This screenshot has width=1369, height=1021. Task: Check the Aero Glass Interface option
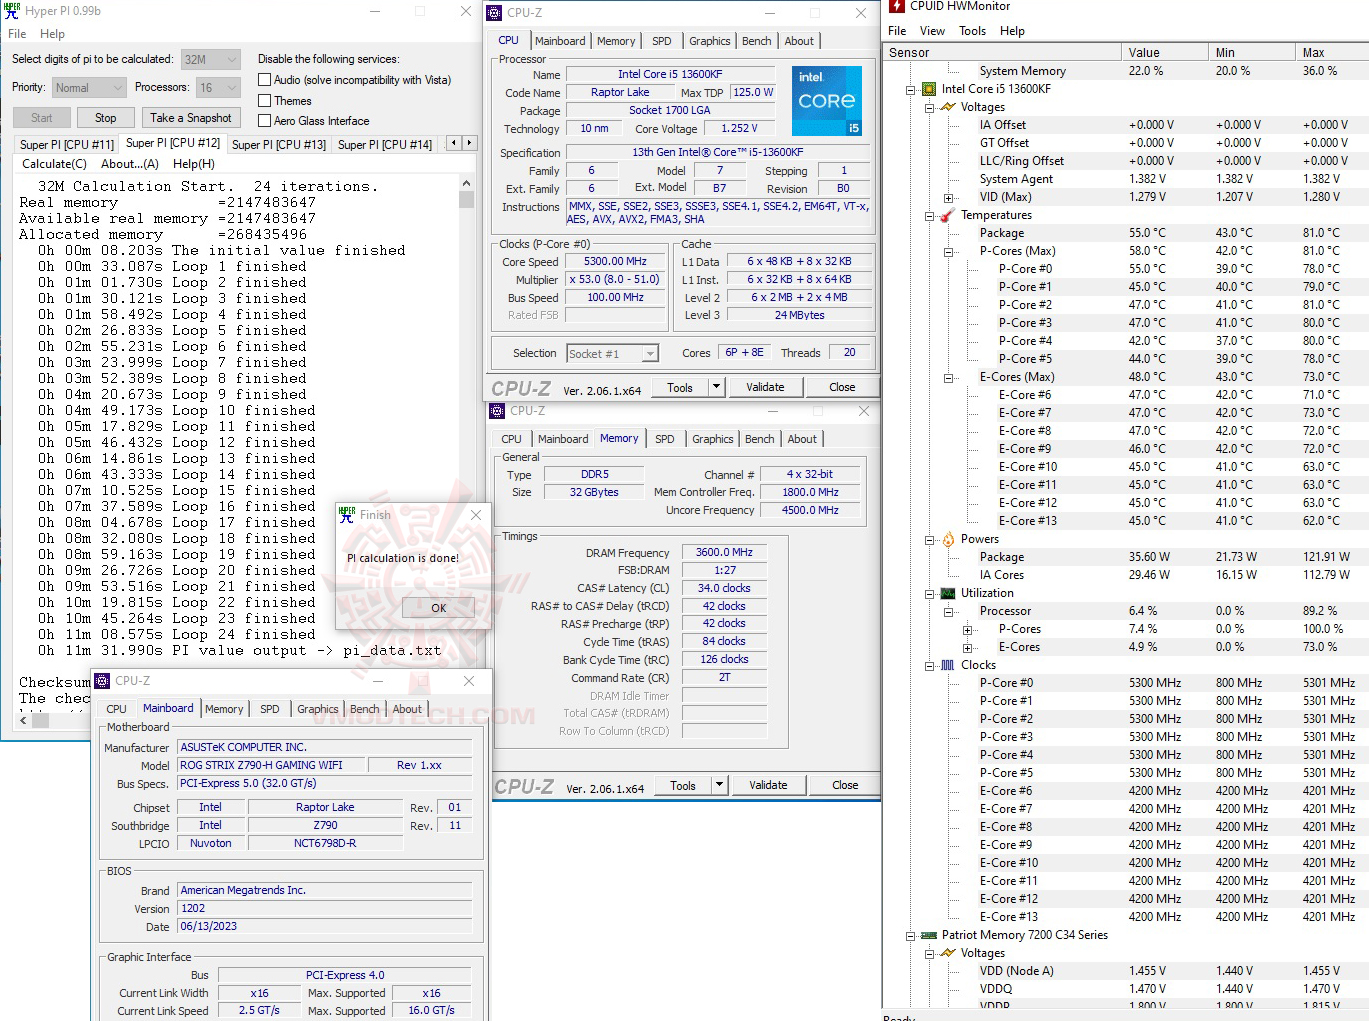265,121
